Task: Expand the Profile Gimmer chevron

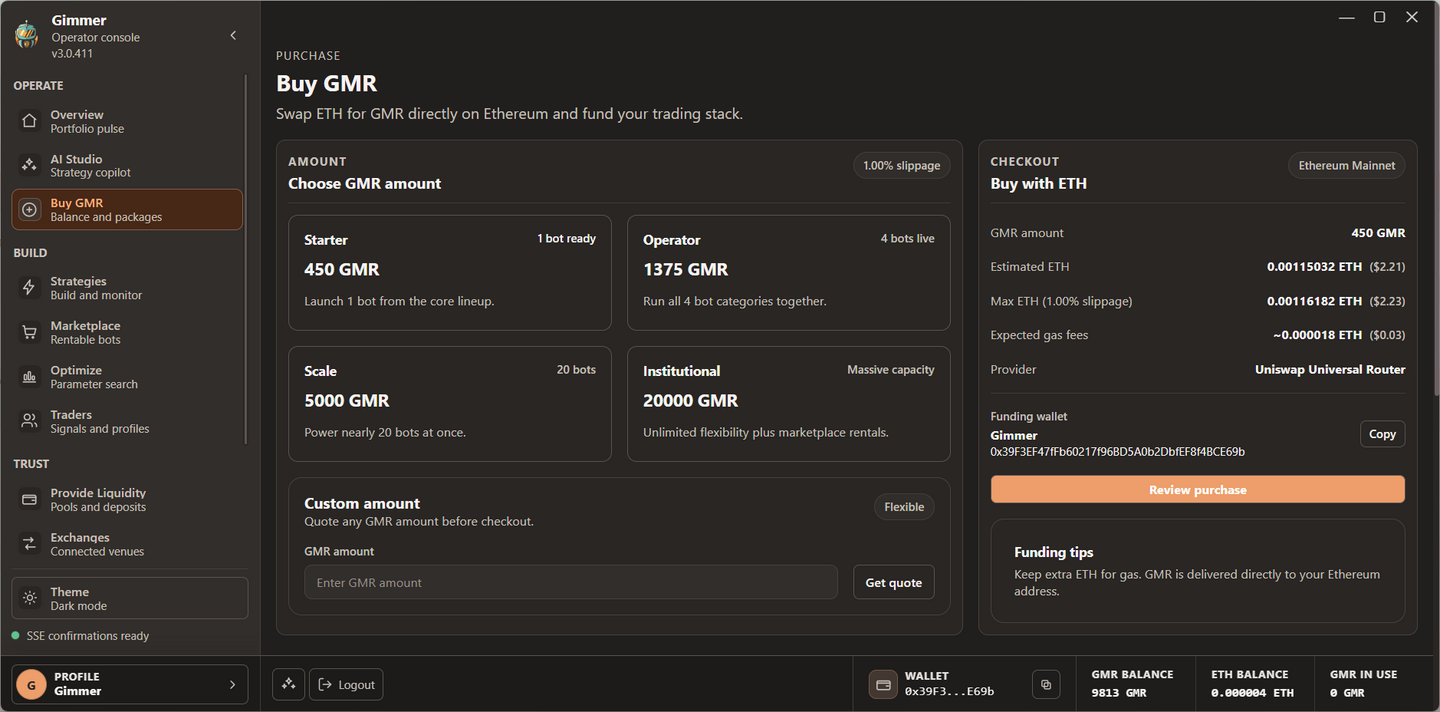Action: click(233, 685)
